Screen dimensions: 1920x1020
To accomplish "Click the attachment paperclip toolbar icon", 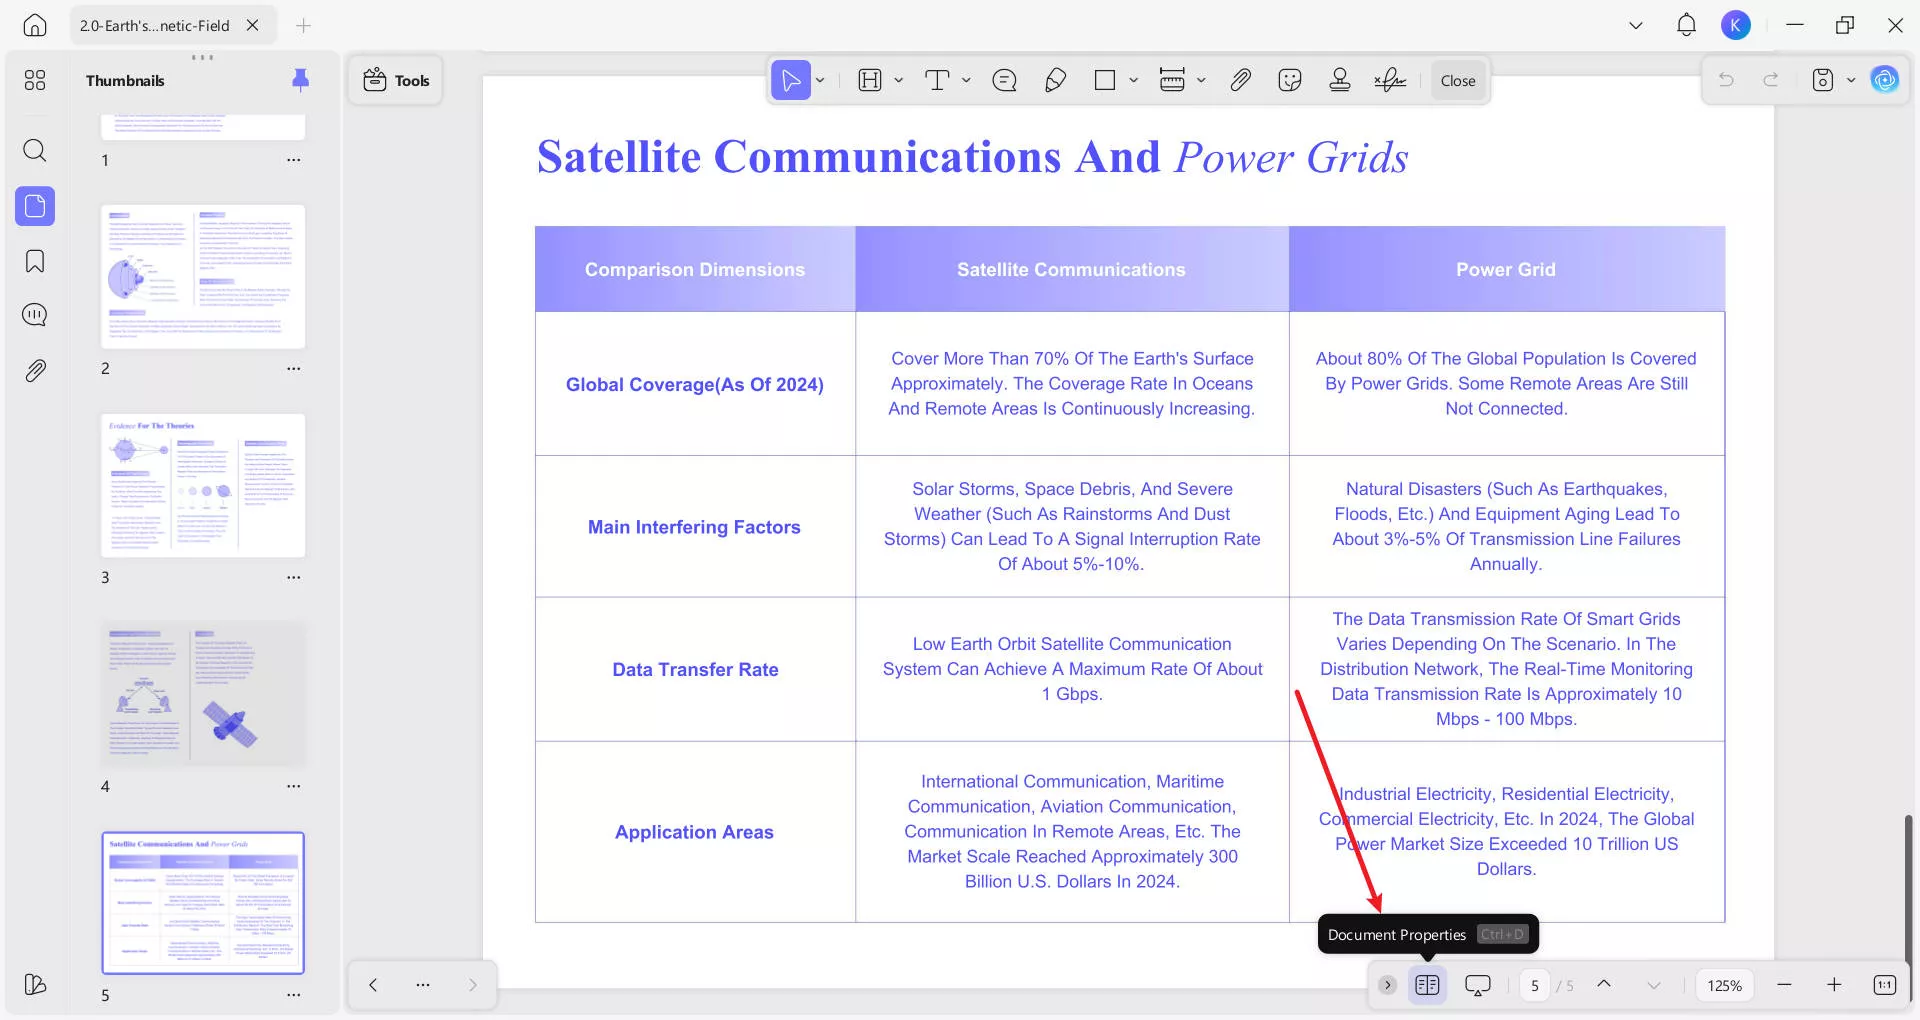I will [1240, 81].
